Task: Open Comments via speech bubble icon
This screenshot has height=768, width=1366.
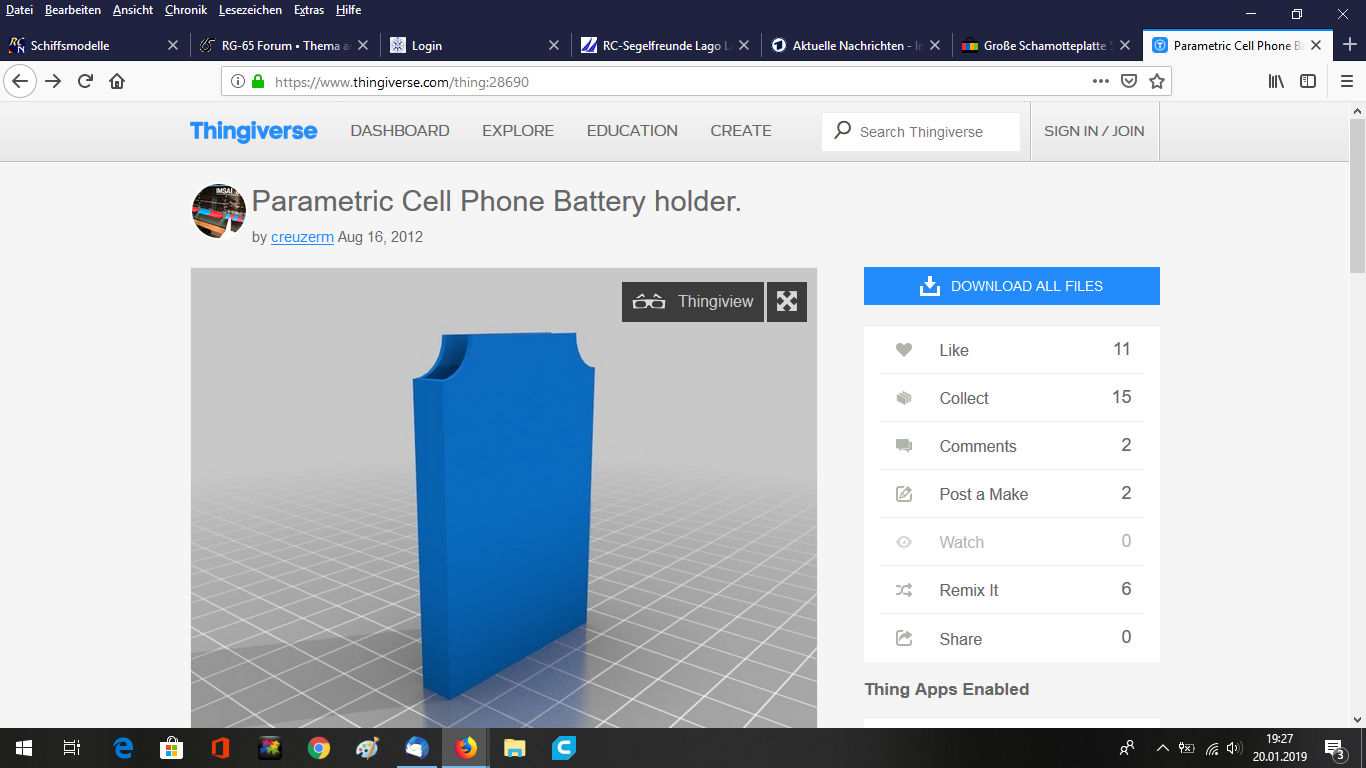Action: pos(904,446)
